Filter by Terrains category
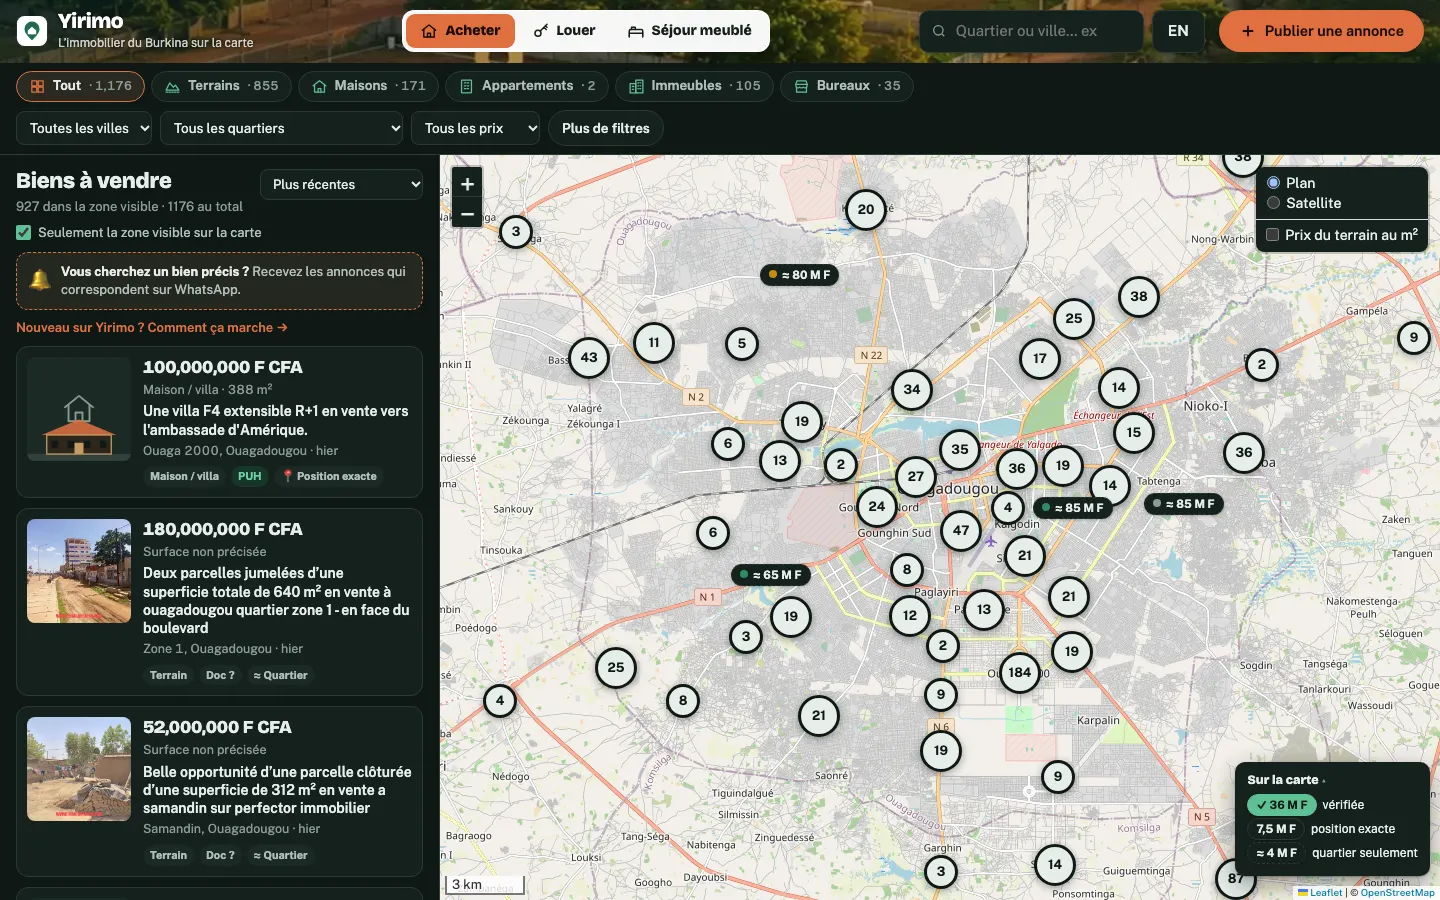Image resolution: width=1440 pixels, height=900 pixels. click(222, 86)
